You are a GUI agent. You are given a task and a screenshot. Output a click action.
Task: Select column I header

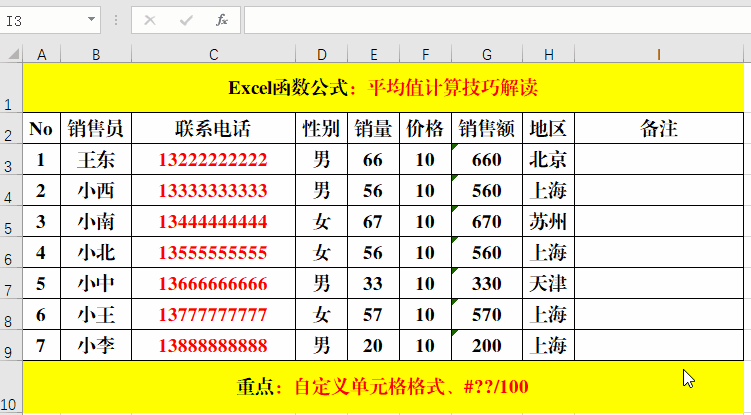659,54
